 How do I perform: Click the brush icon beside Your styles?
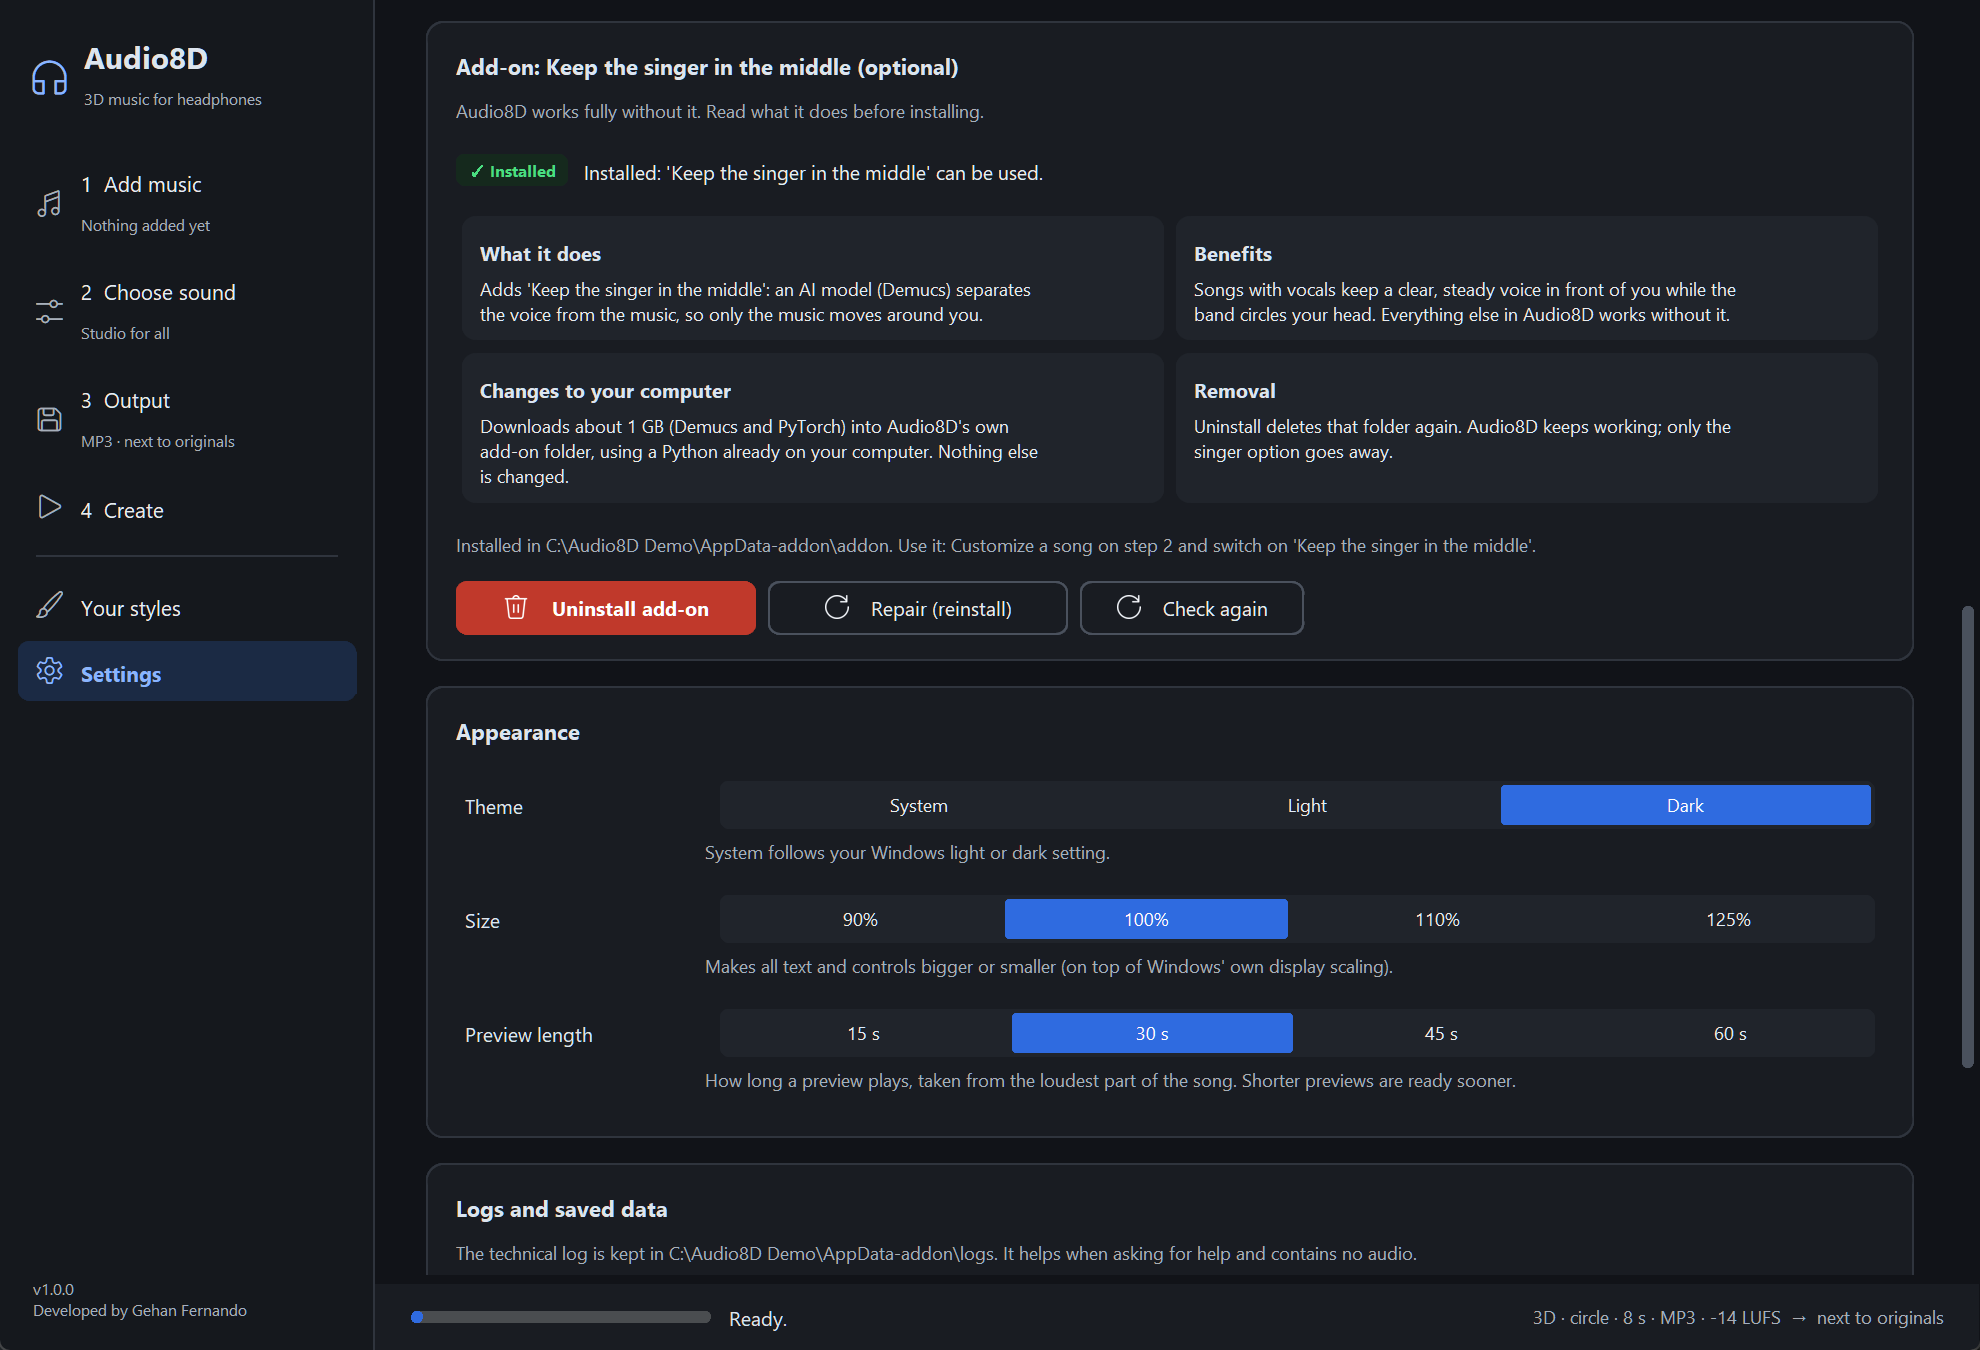point(49,605)
